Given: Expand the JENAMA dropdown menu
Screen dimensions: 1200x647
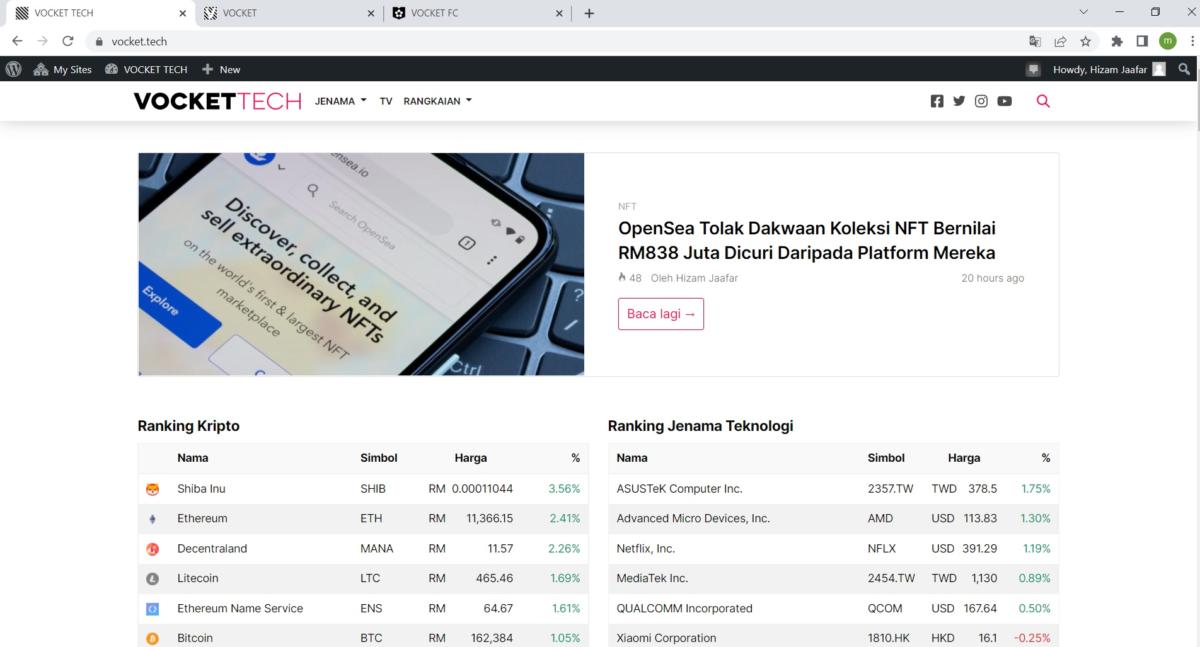Looking at the screenshot, I should [x=340, y=101].
